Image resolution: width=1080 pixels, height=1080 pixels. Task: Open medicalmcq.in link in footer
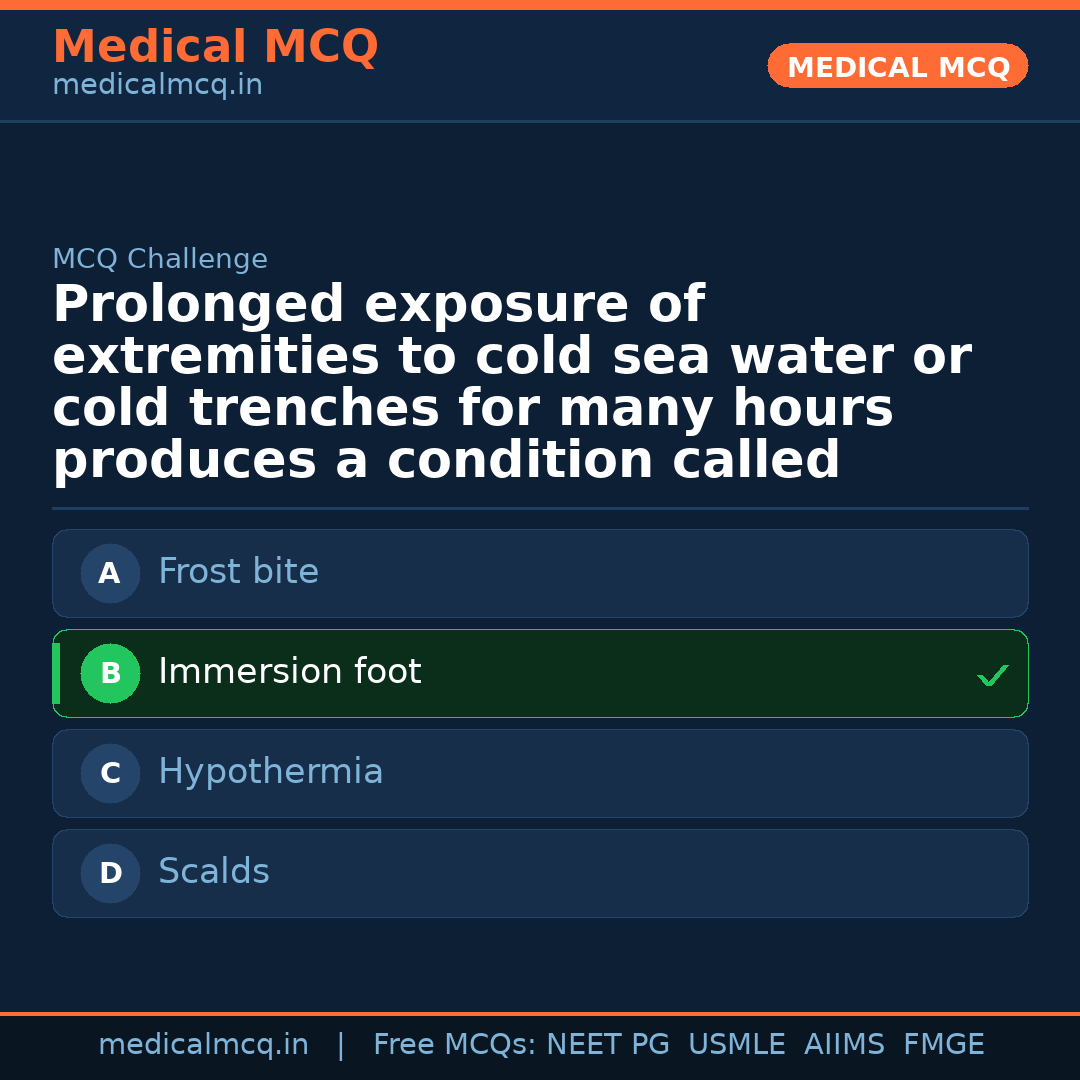[203, 1045]
